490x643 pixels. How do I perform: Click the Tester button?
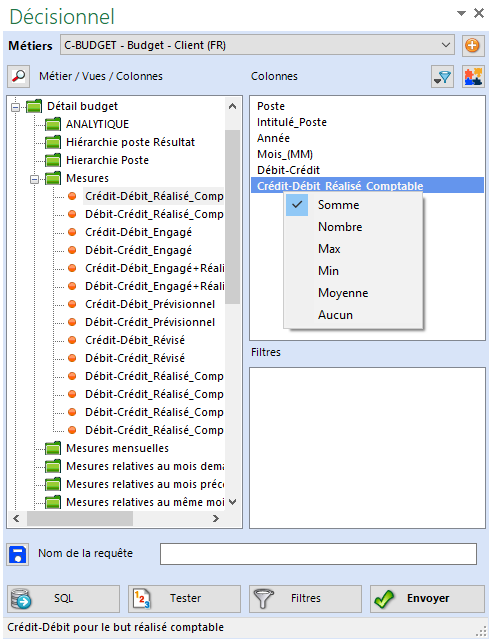coord(184,599)
